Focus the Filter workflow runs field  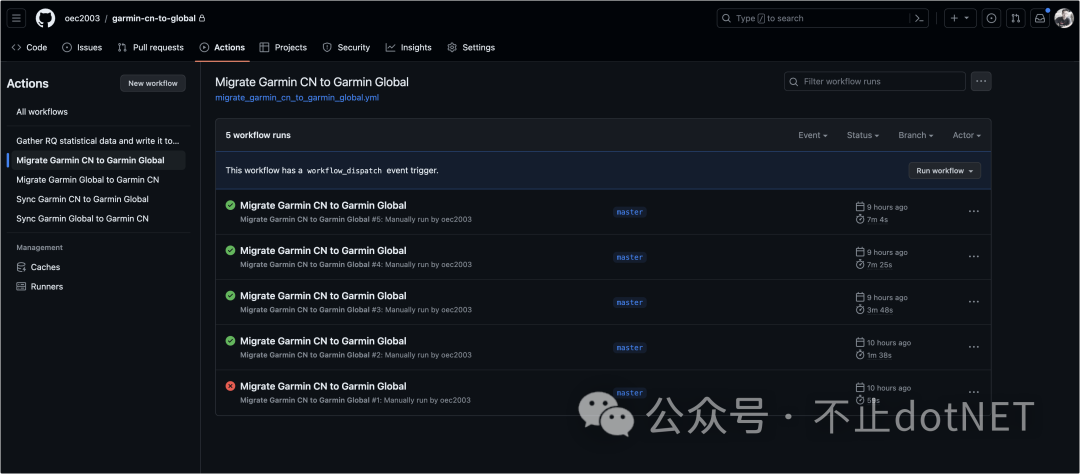tap(875, 81)
